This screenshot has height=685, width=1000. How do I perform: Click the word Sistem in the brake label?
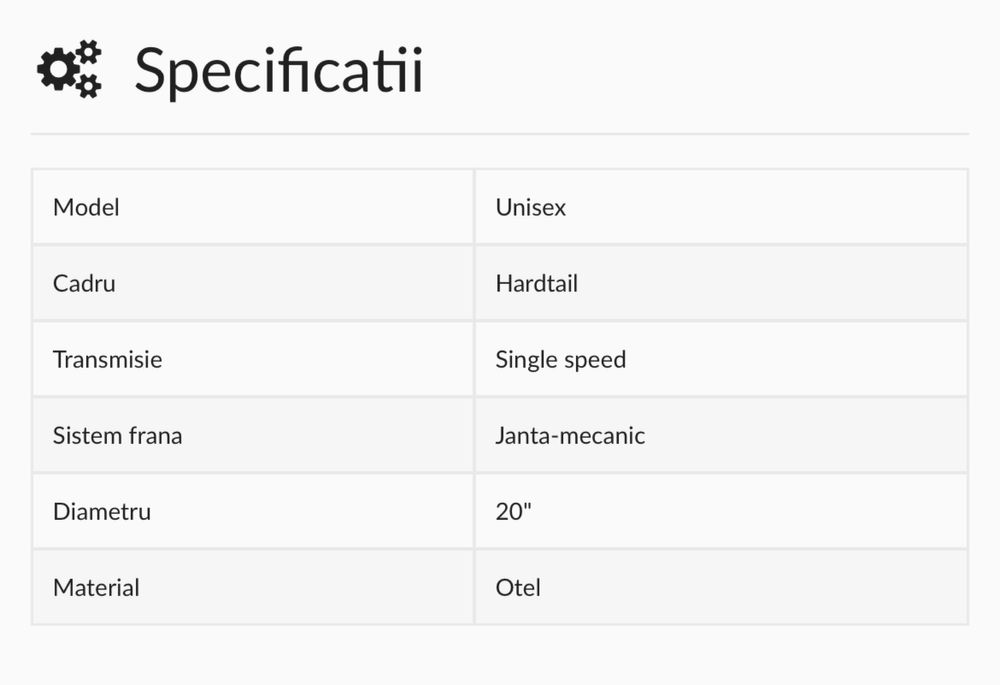(x=86, y=435)
